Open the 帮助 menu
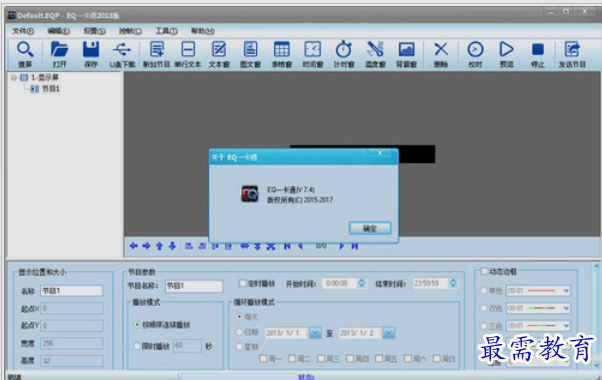The width and height of the screenshot is (602, 380). coord(202,31)
